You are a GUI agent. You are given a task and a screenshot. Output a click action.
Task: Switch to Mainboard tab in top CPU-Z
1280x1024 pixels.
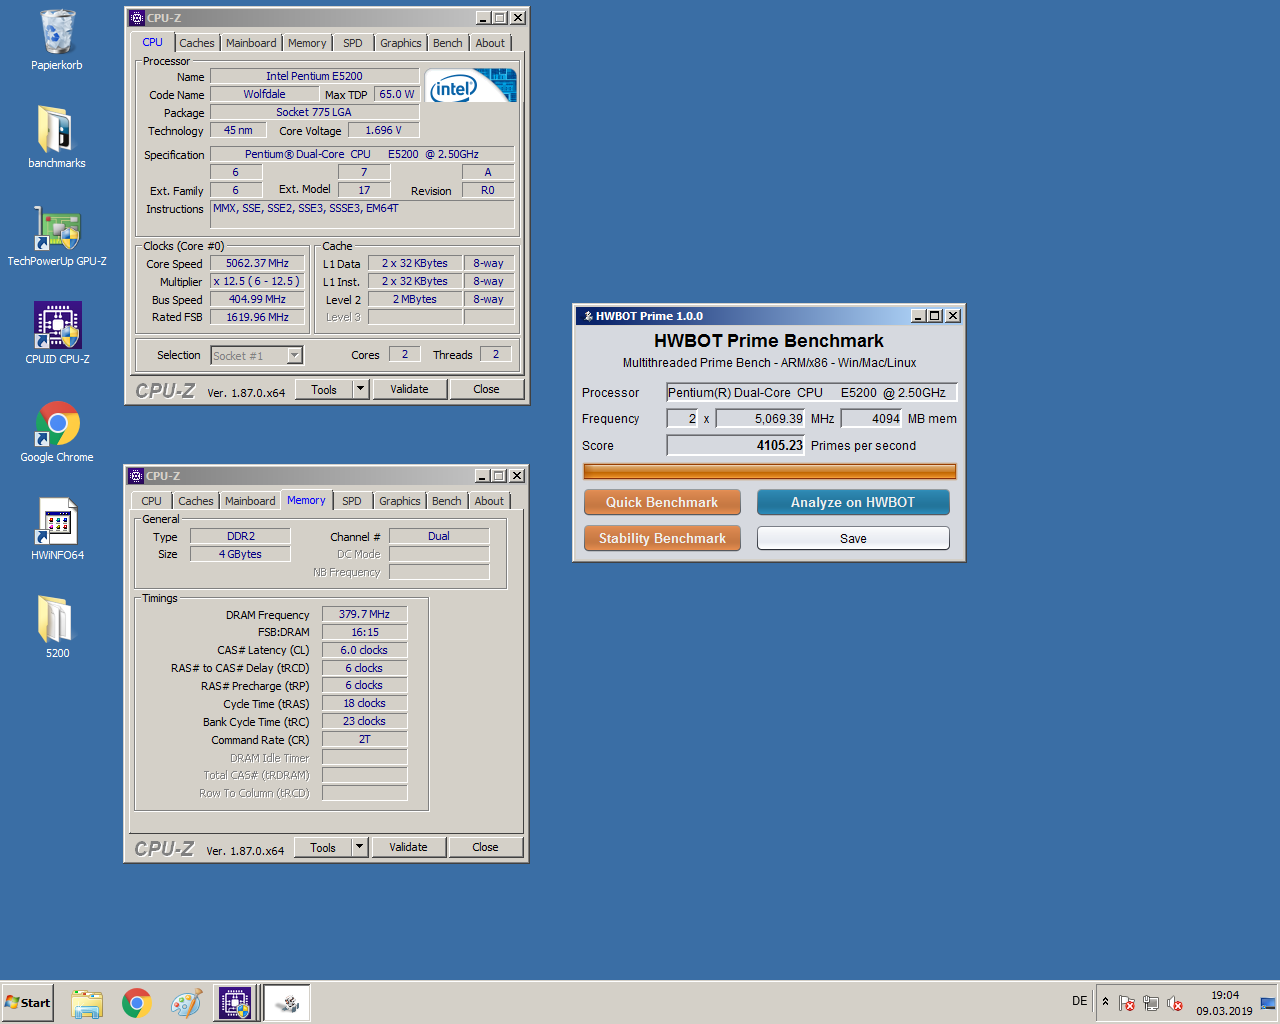click(251, 43)
